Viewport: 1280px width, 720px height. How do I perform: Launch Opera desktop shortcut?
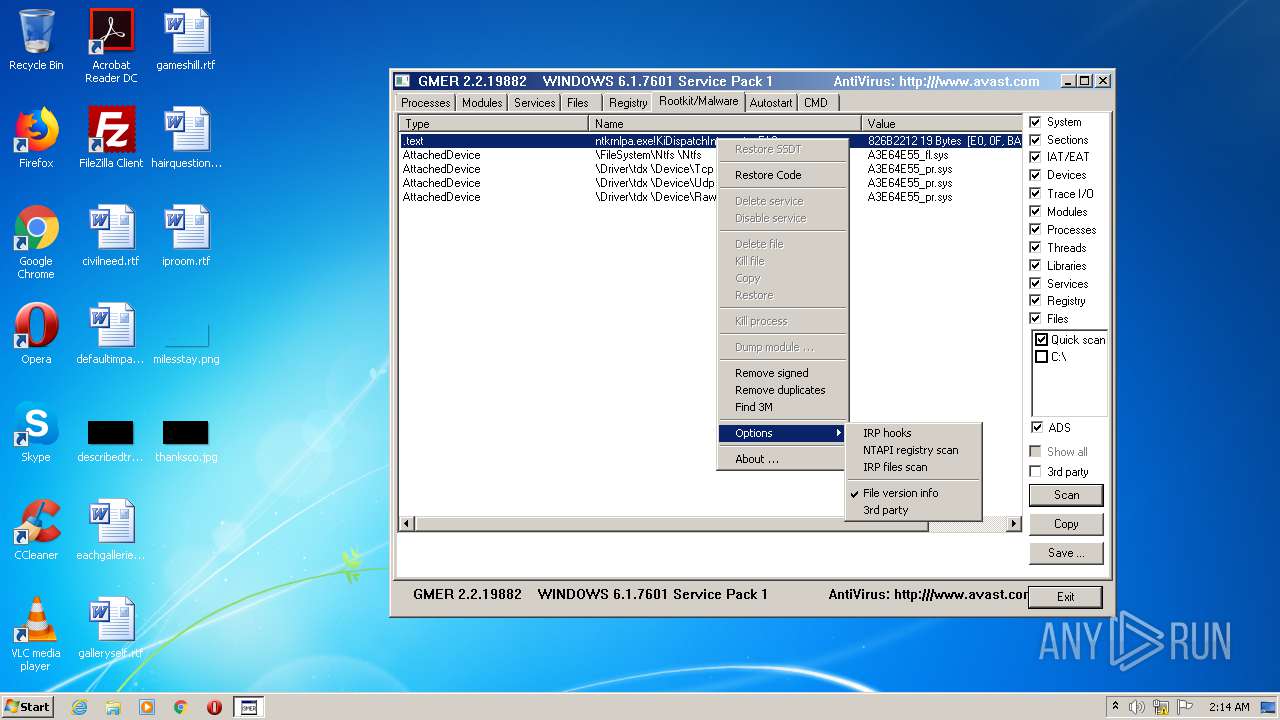click(36, 334)
